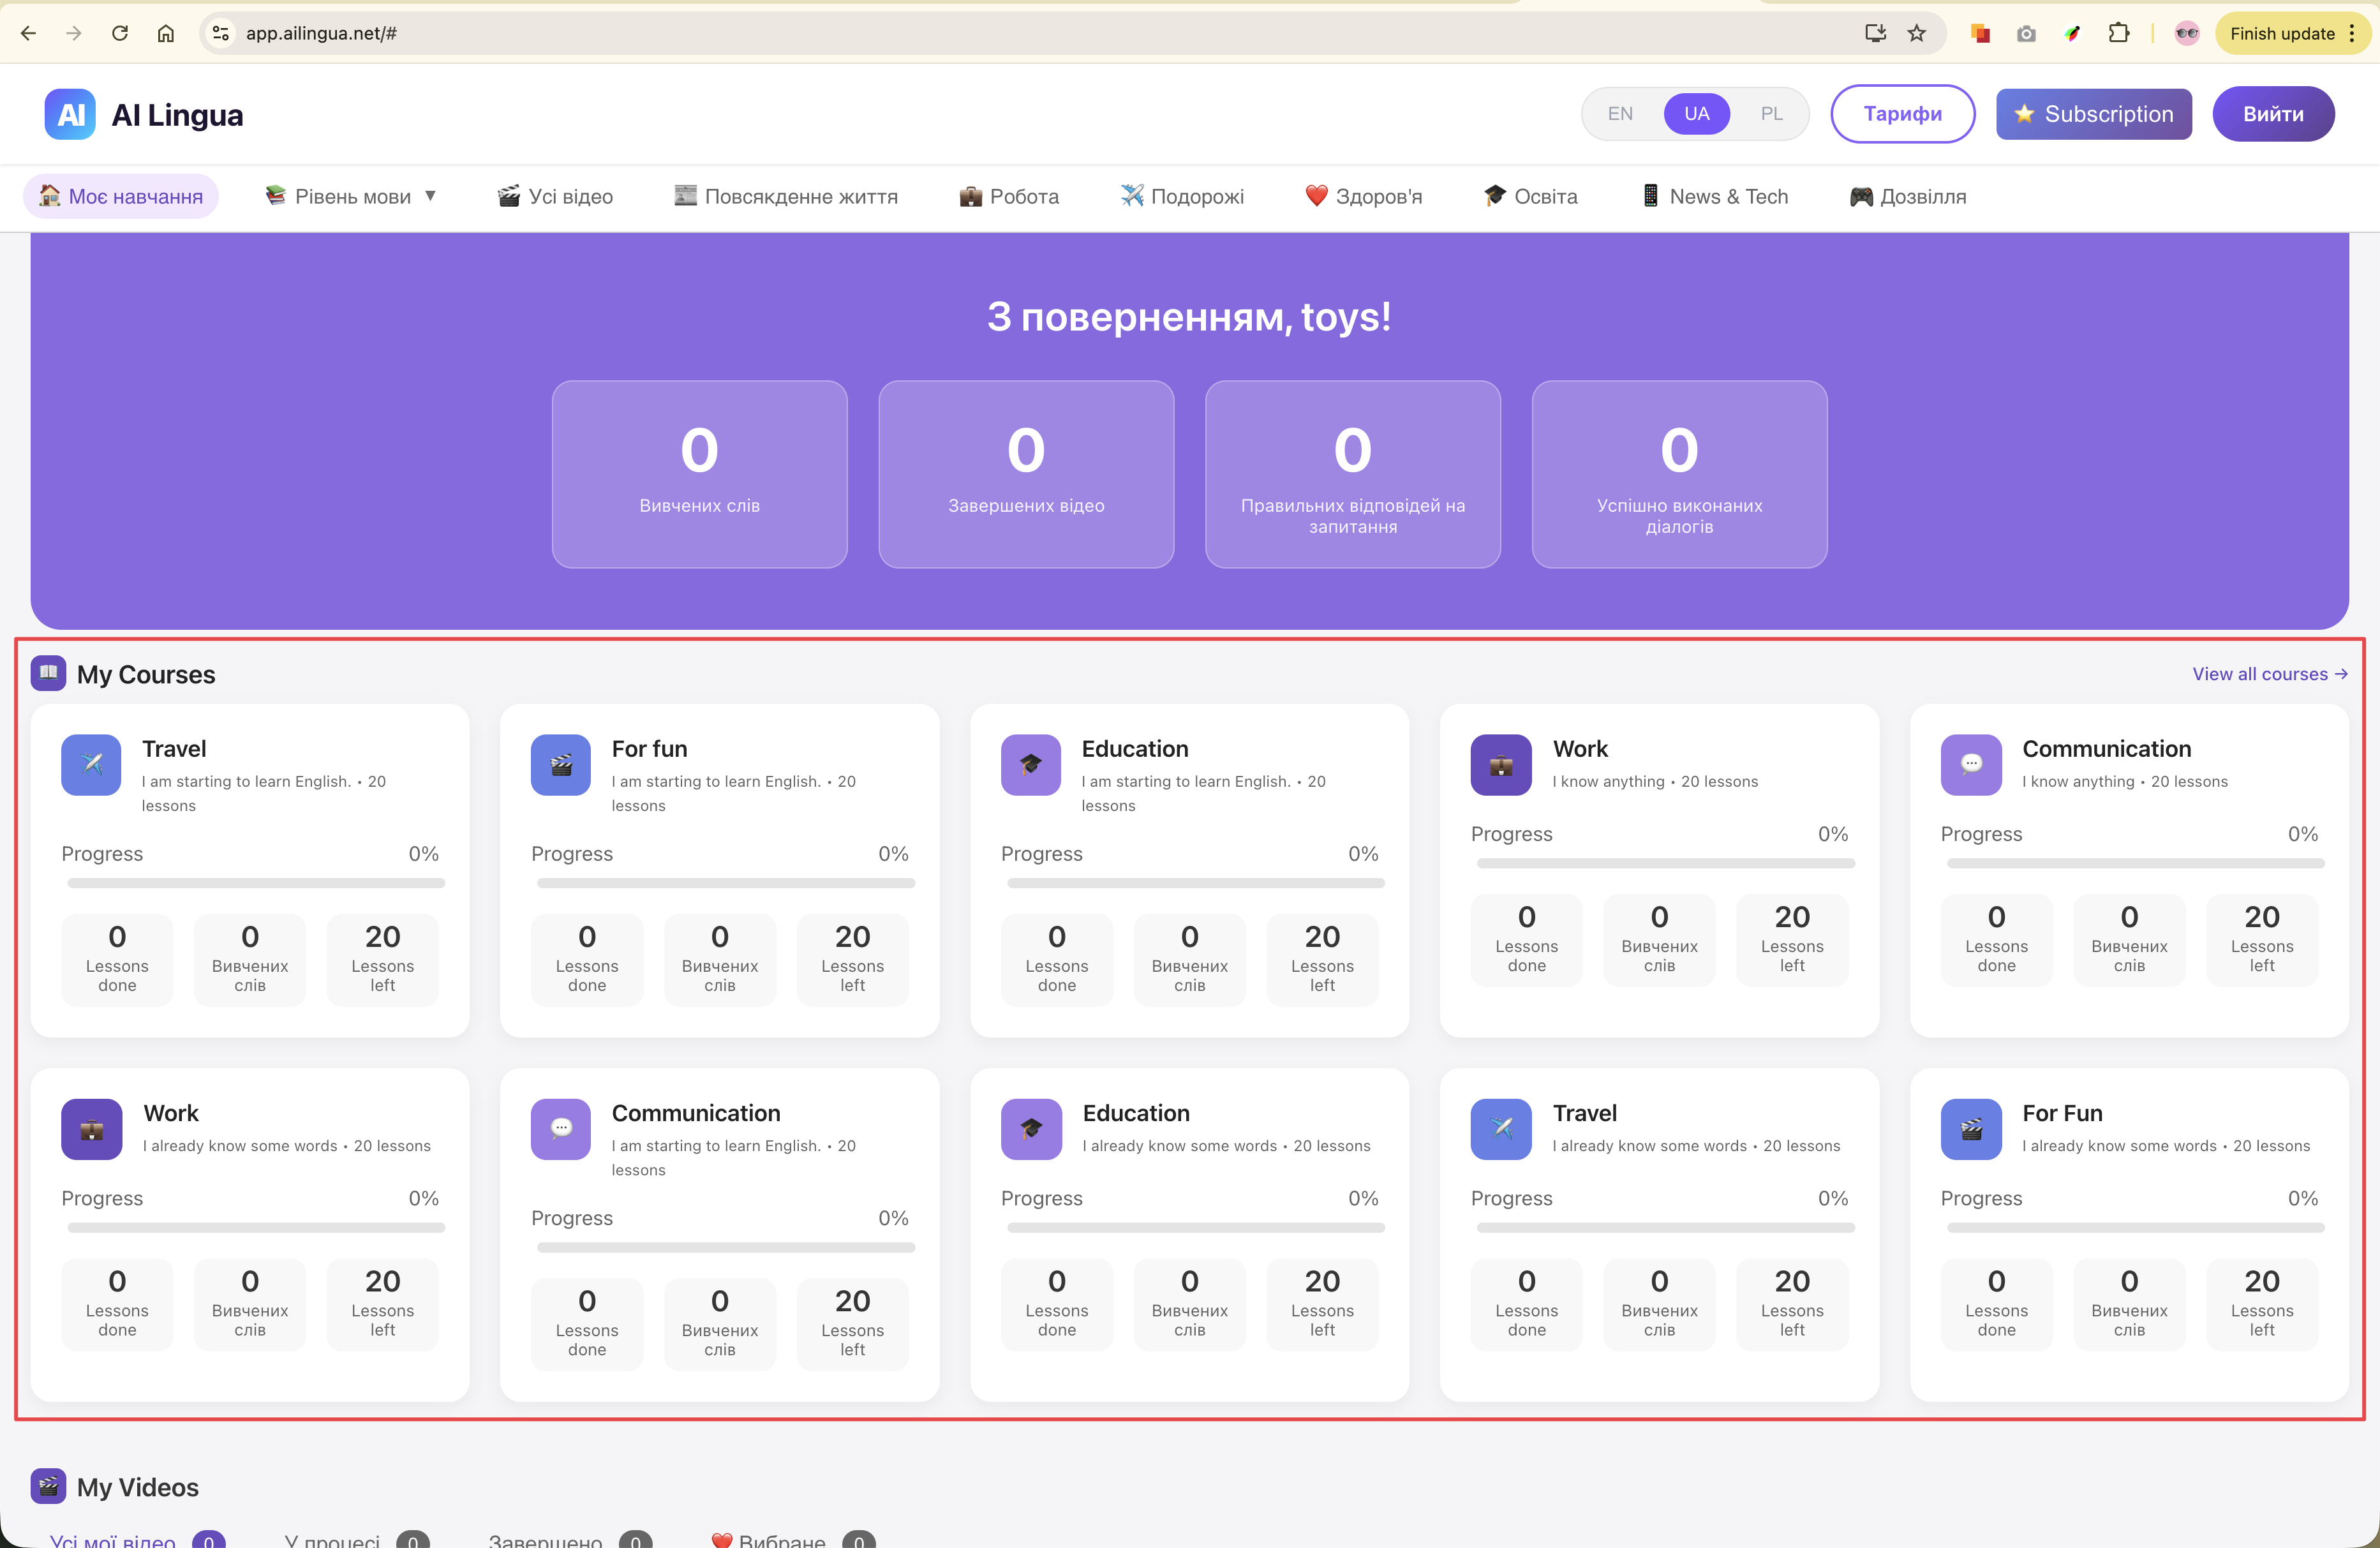Open View all courses link
Viewport: 2380px width, 1548px height.
click(2269, 674)
